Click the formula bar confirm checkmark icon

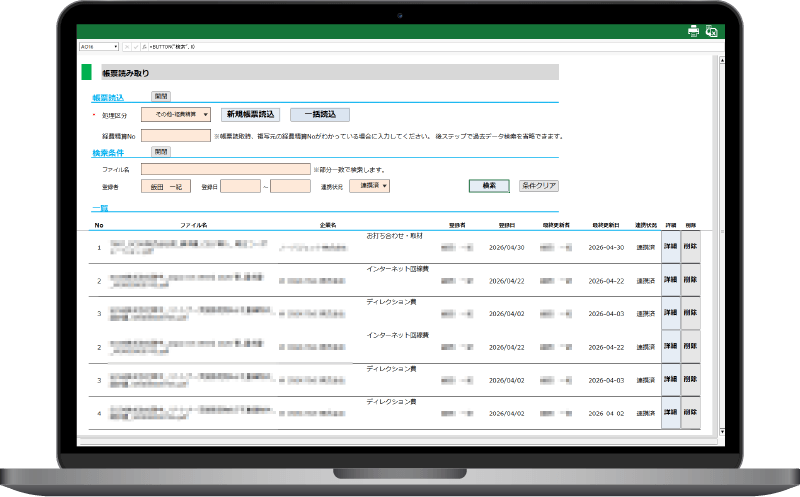coord(136,46)
